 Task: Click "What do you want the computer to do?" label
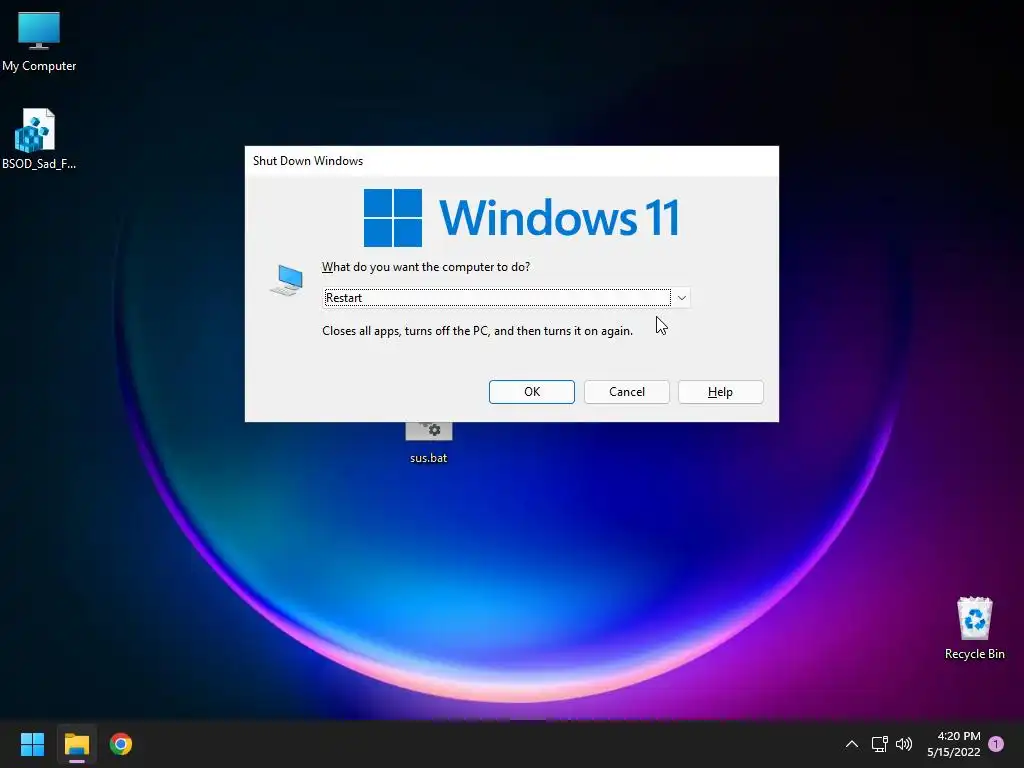[426, 267]
